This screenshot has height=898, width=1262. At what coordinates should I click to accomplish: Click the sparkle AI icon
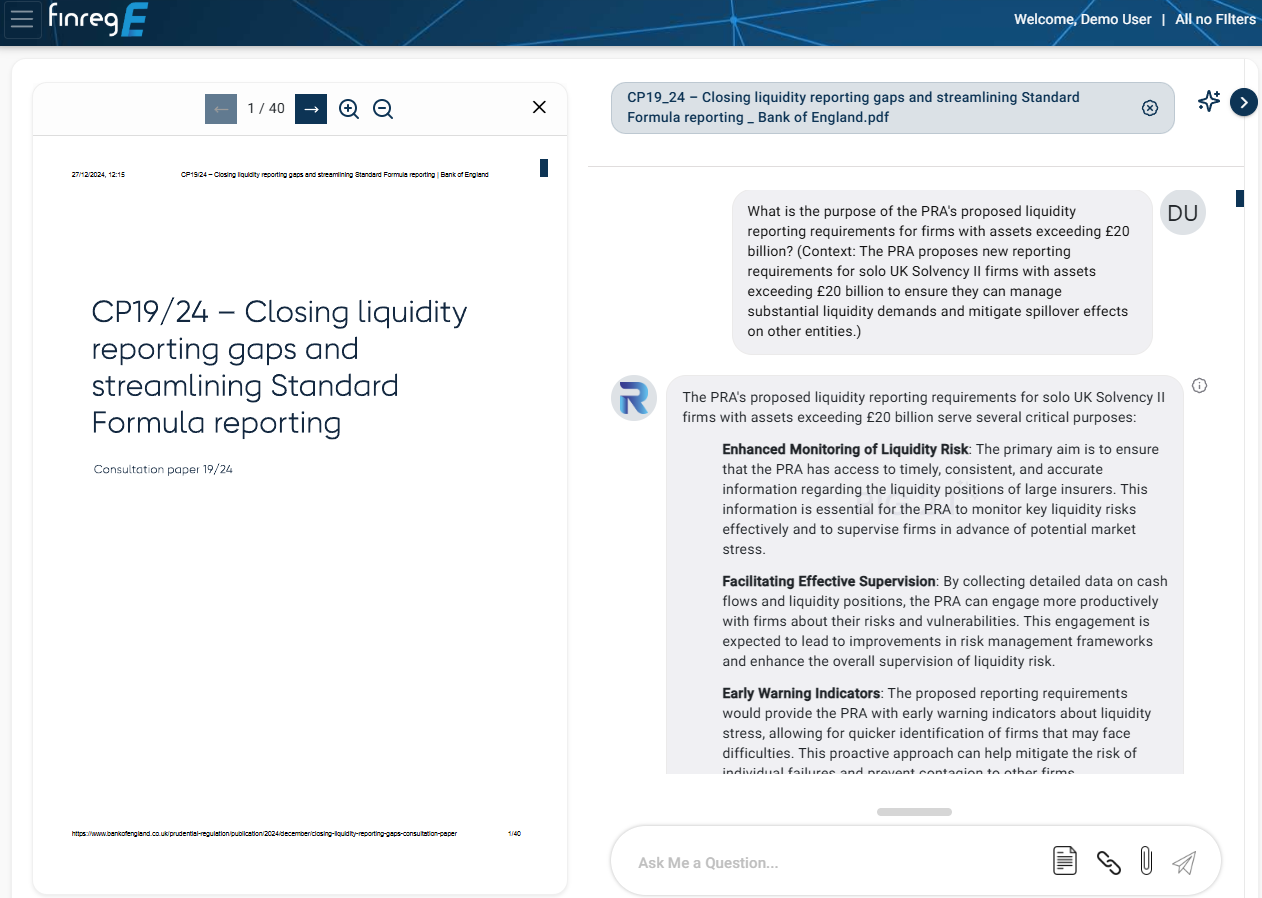[1209, 101]
